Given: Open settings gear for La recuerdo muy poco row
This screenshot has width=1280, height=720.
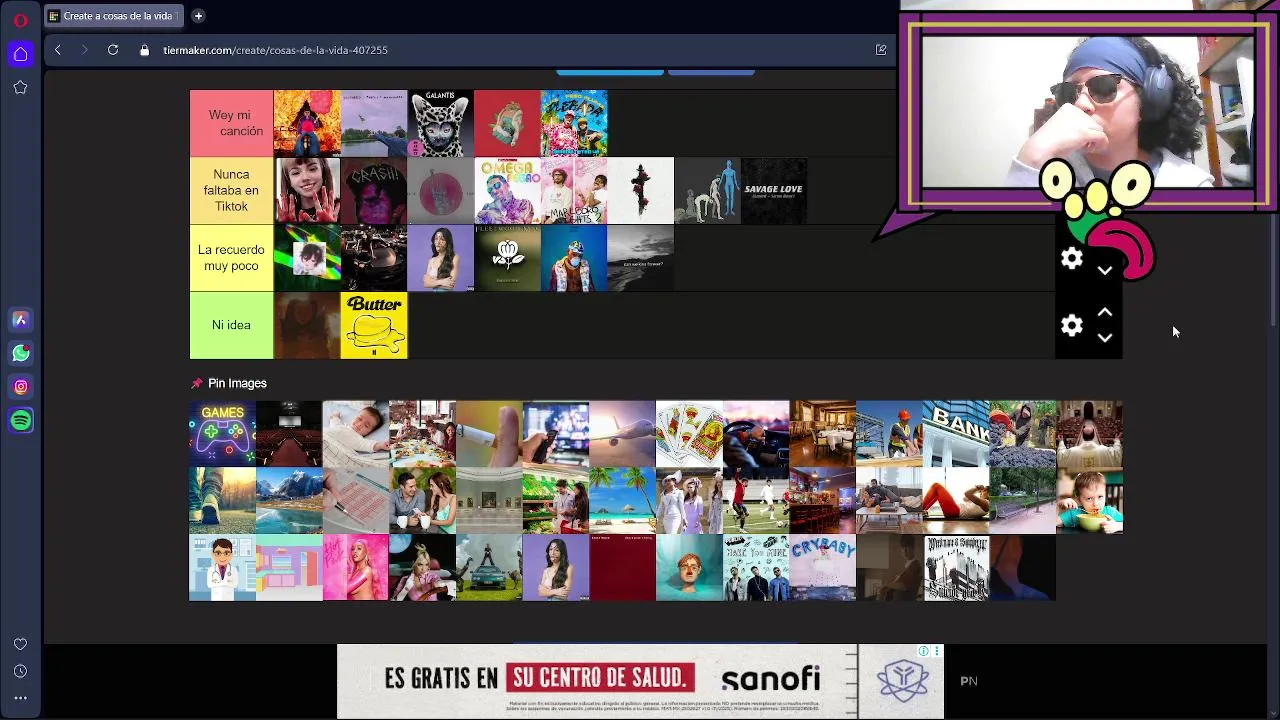Looking at the screenshot, I should 1072,259.
